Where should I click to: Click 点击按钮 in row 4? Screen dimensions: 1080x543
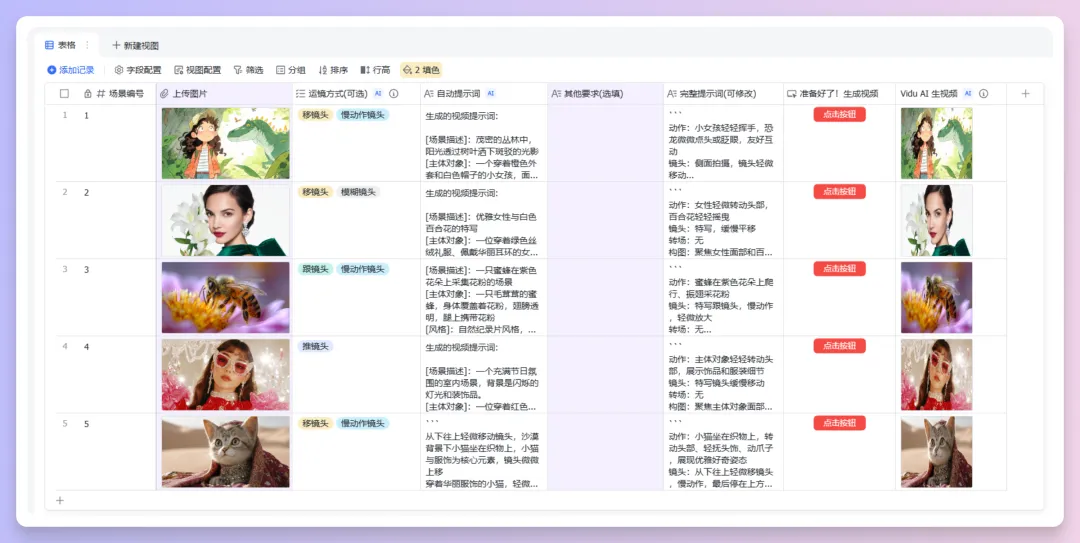tap(839, 346)
